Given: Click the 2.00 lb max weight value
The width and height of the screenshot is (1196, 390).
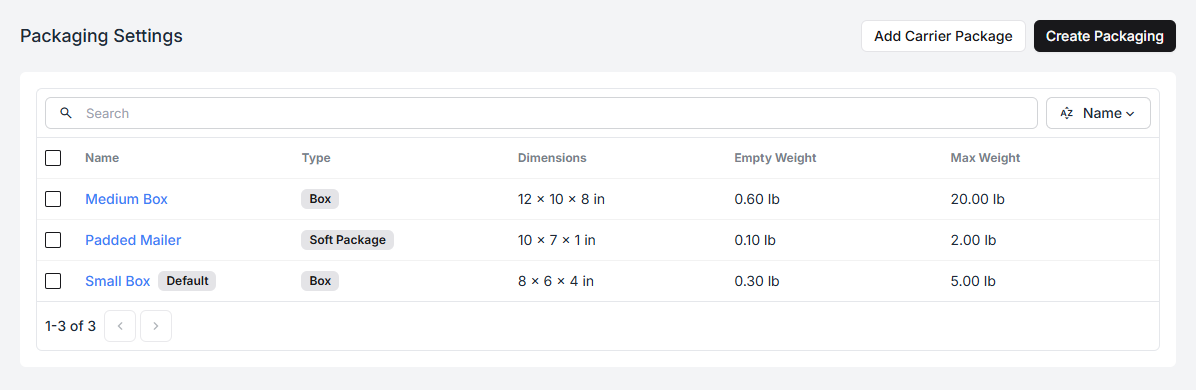Looking at the screenshot, I should tap(973, 240).
